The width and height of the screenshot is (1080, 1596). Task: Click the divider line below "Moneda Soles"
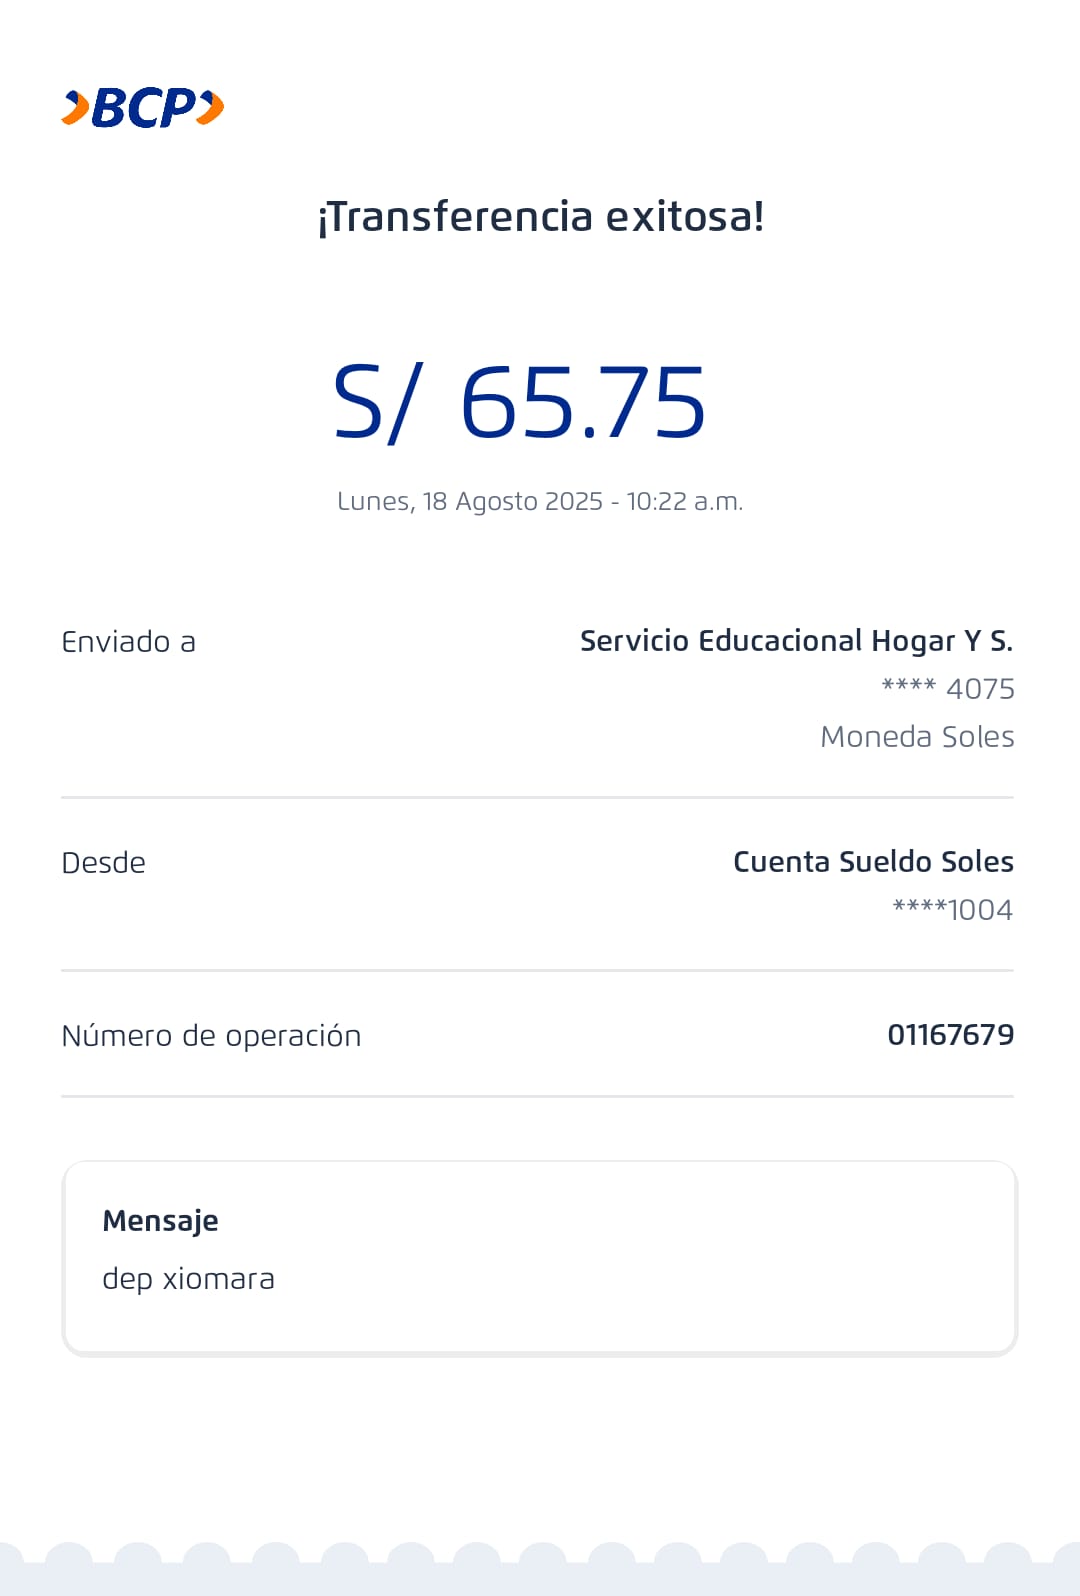tap(537, 798)
